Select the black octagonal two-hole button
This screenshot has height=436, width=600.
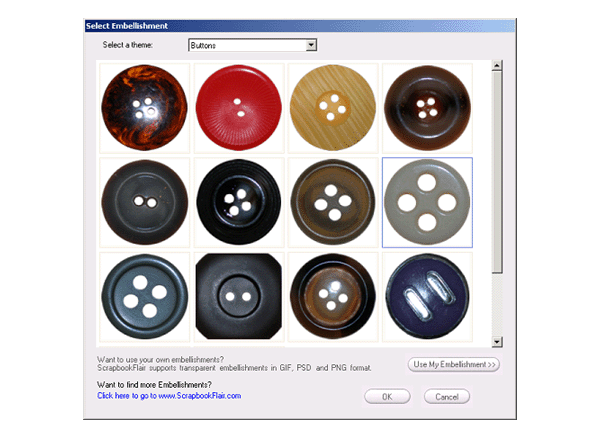239,297
